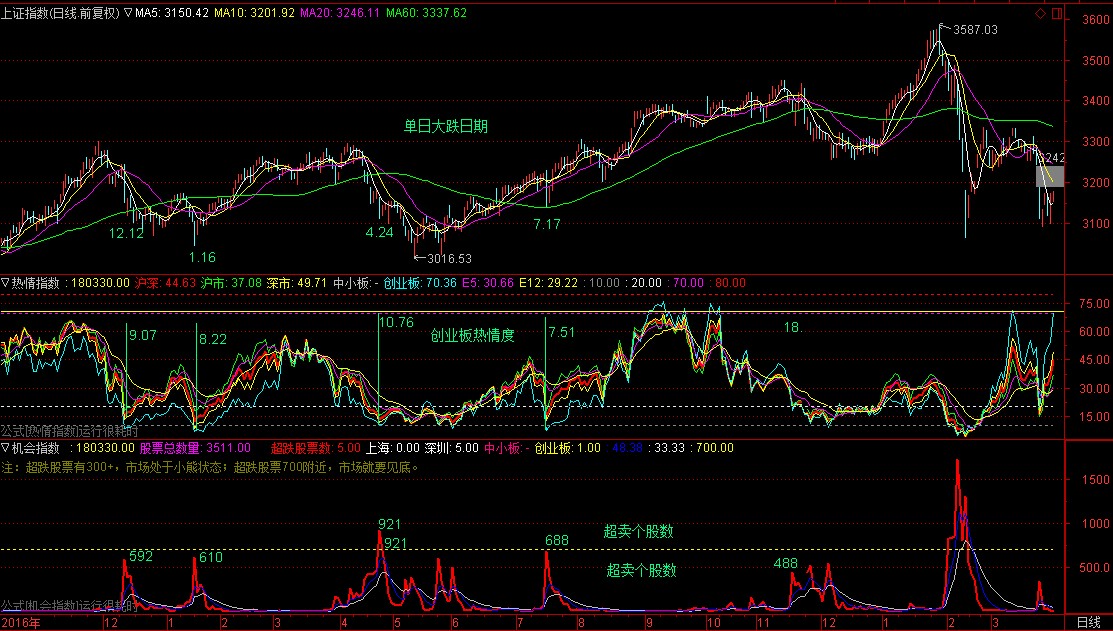Click the 沪市: 37.08 reading
Image resolution: width=1113 pixels, height=631 pixels.
pyautogui.click(x=231, y=282)
